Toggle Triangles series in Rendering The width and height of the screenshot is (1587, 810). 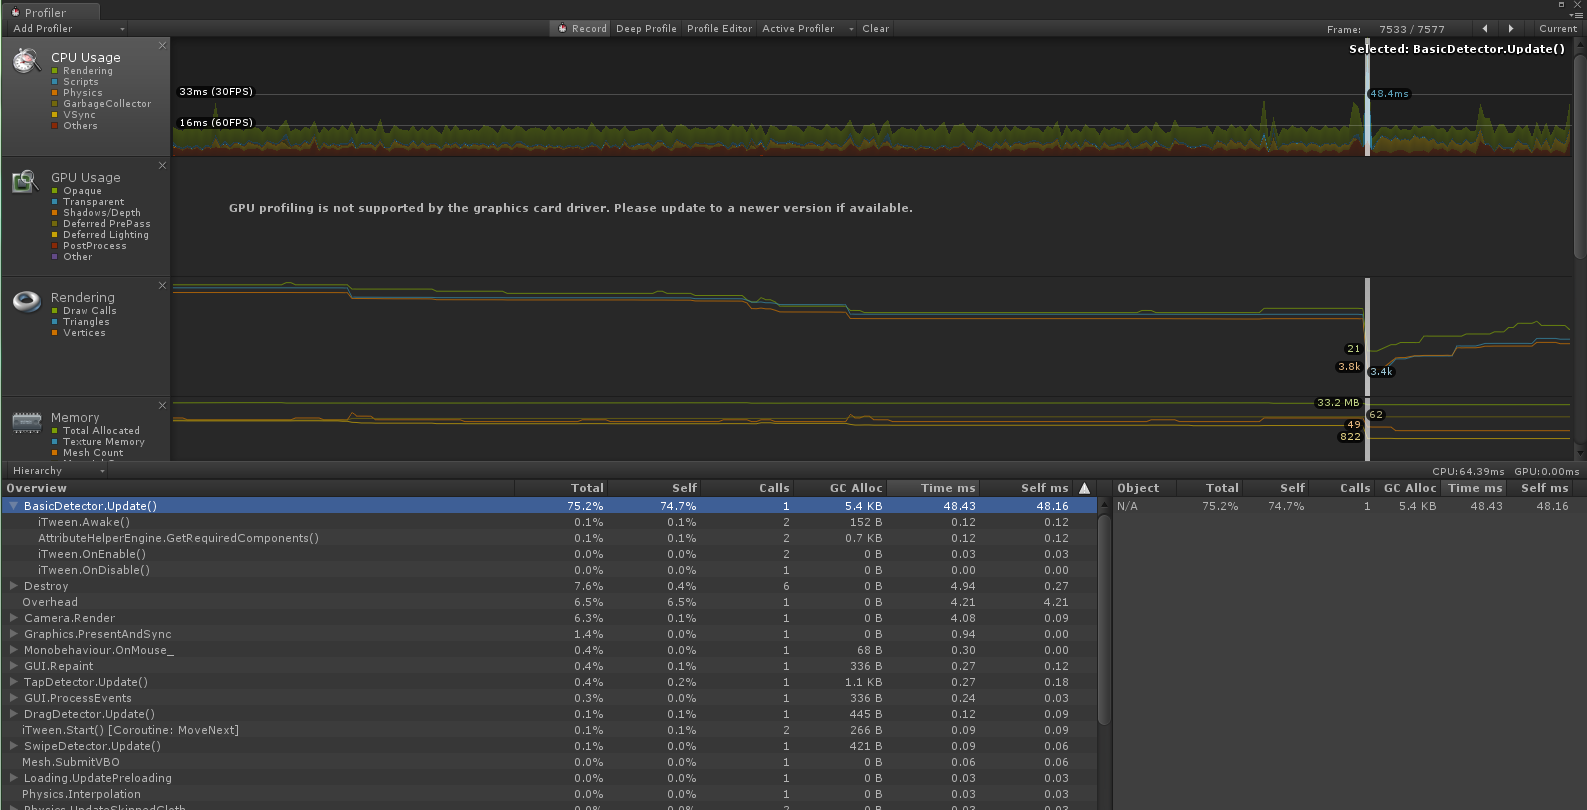click(55, 322)
